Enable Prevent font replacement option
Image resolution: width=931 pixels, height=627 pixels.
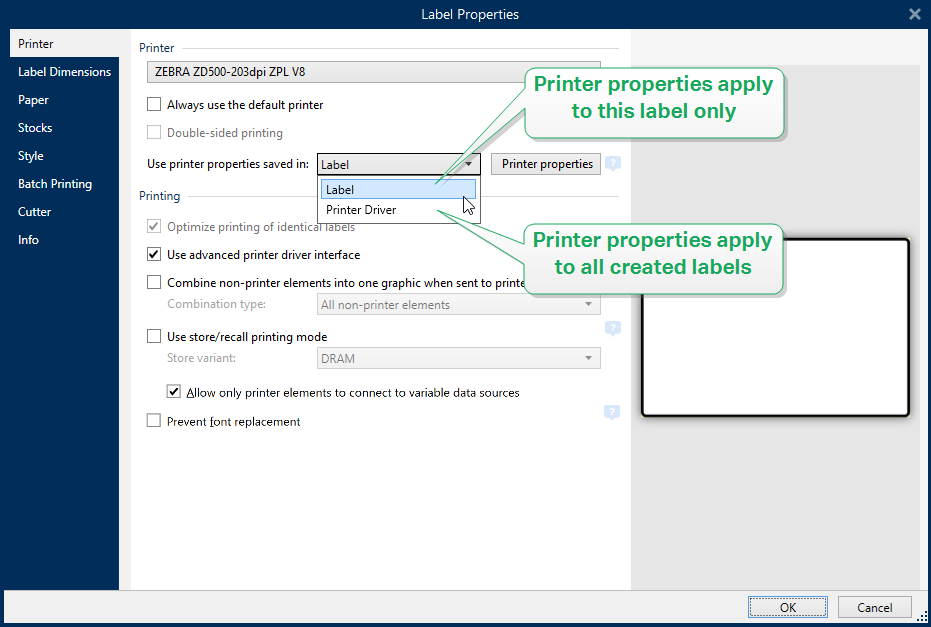[x=154, y=422]
